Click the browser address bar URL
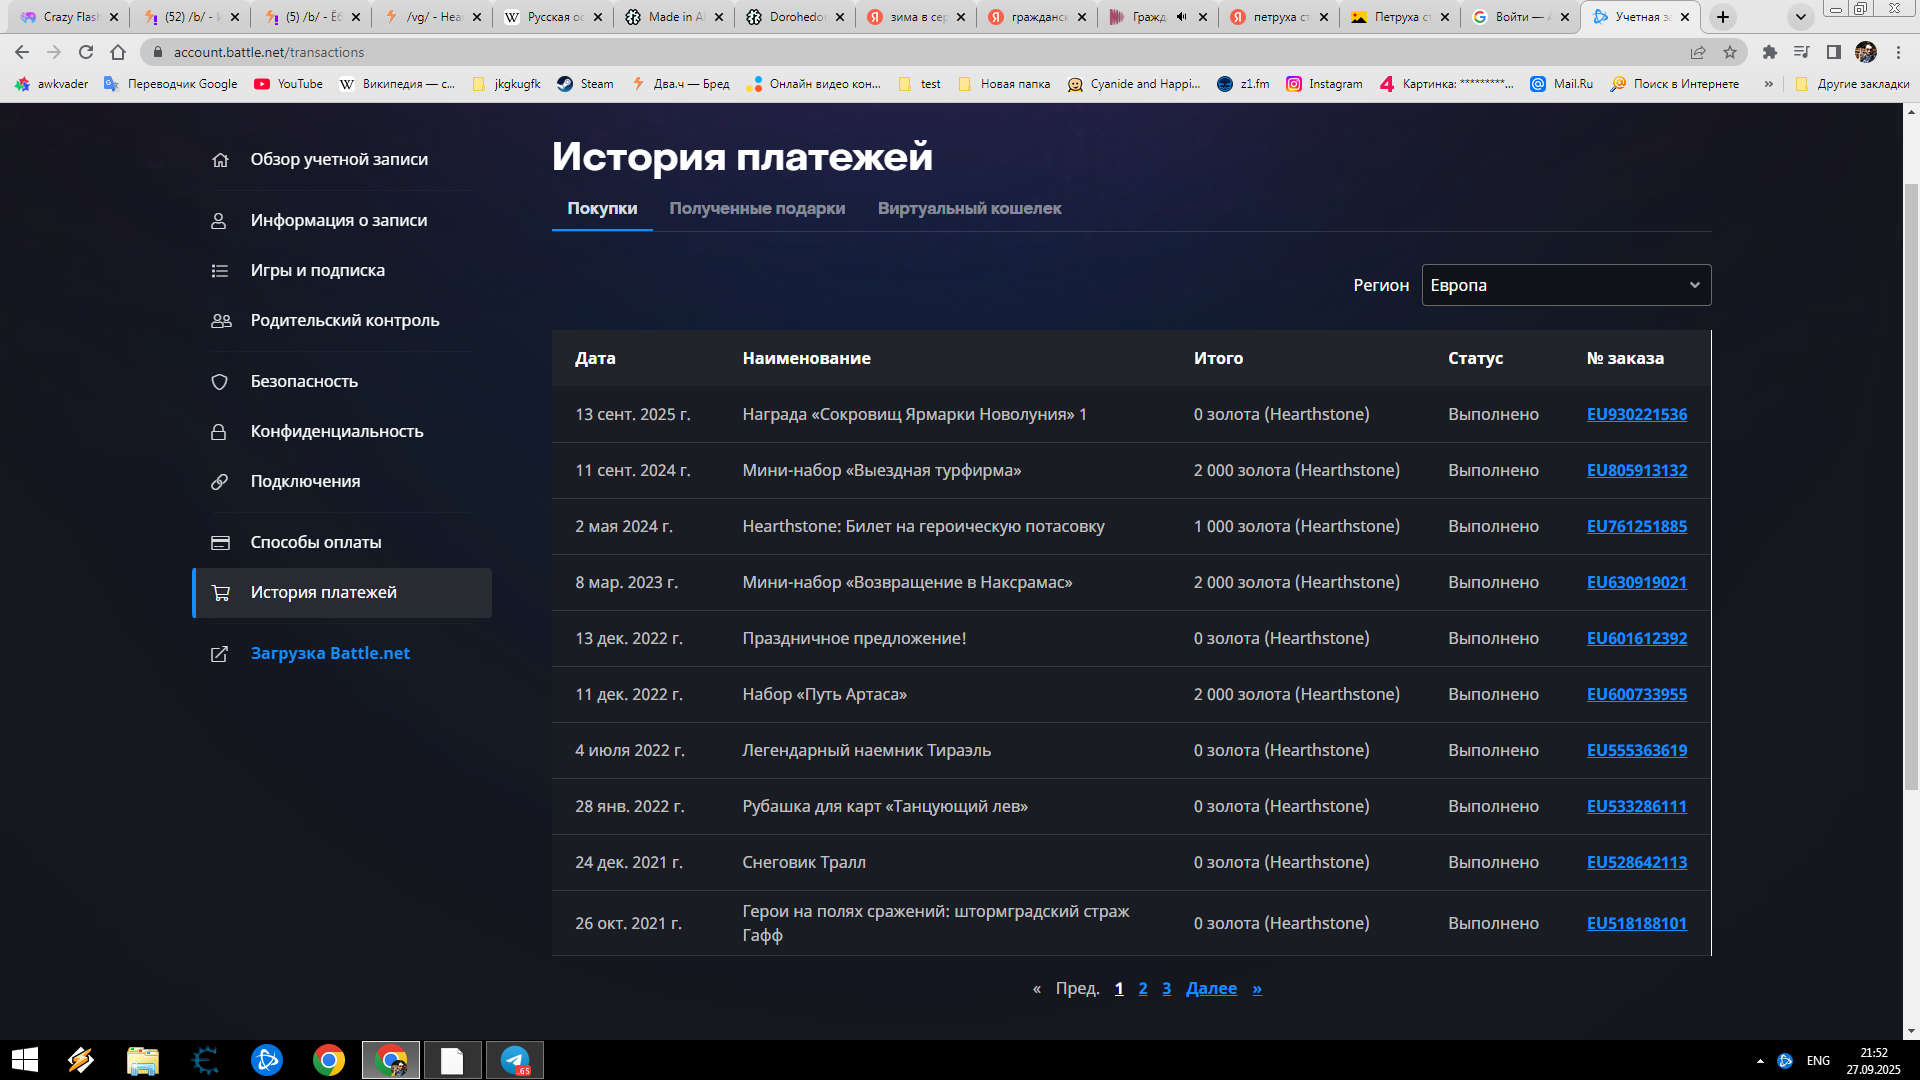This screenshot has width=1920, height=1080. click(x=268, y=52)
